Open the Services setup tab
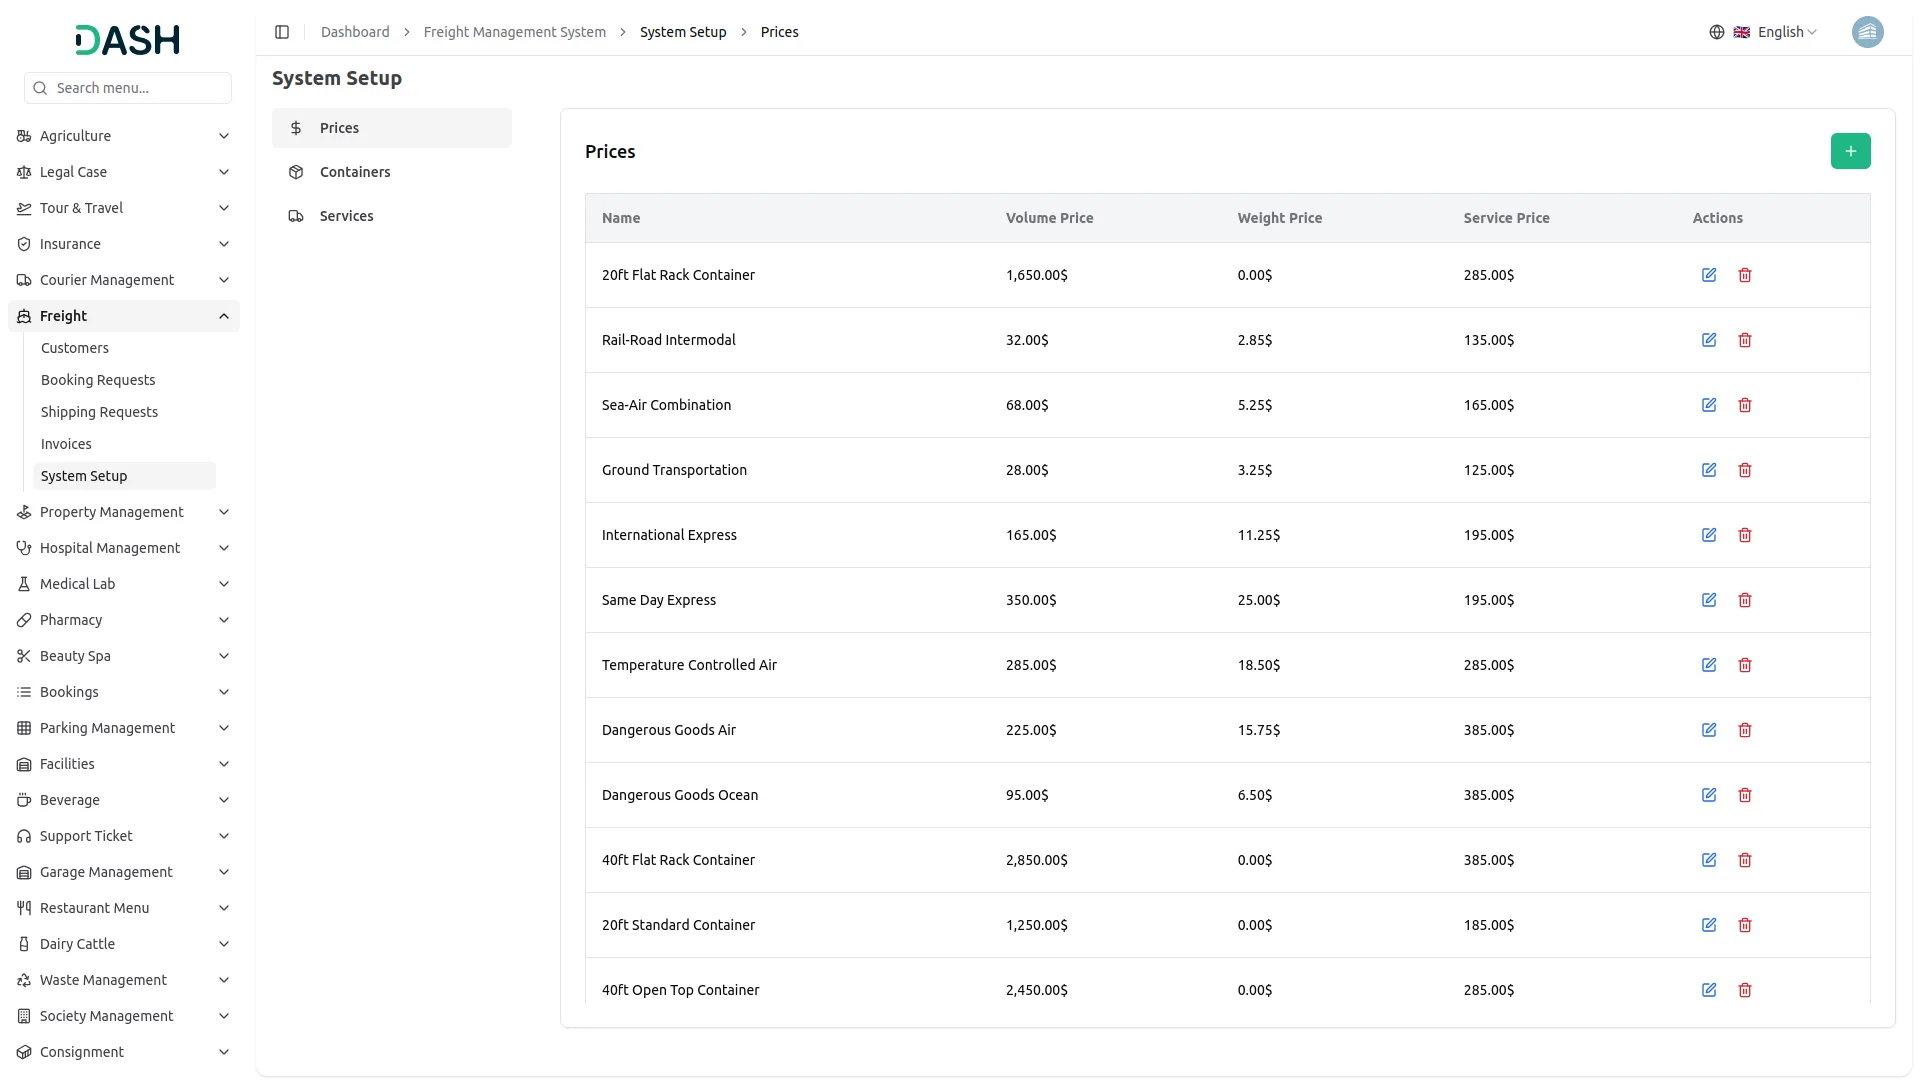This screenshot has width=1920, height=1080. click(x=346, y=215)
